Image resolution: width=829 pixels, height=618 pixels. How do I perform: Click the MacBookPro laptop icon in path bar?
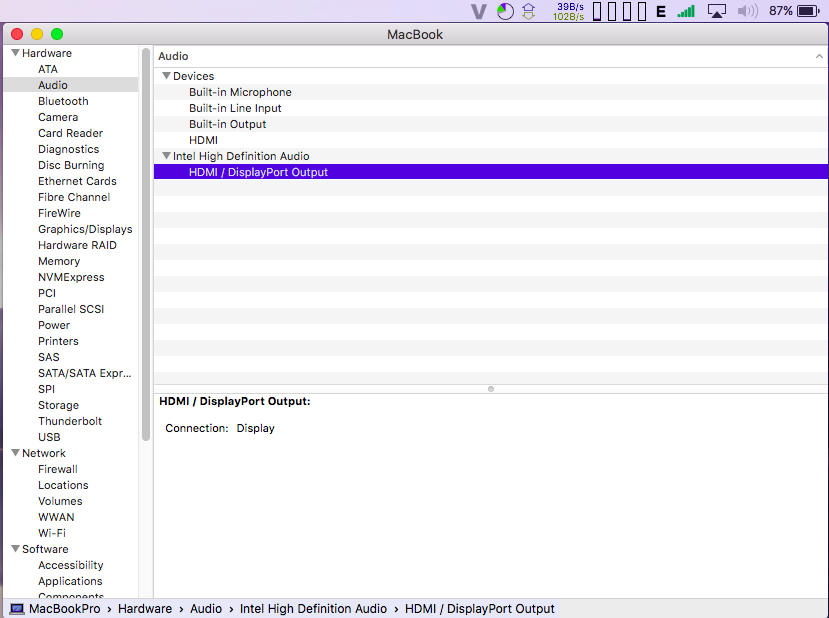[x=17, y=608]
